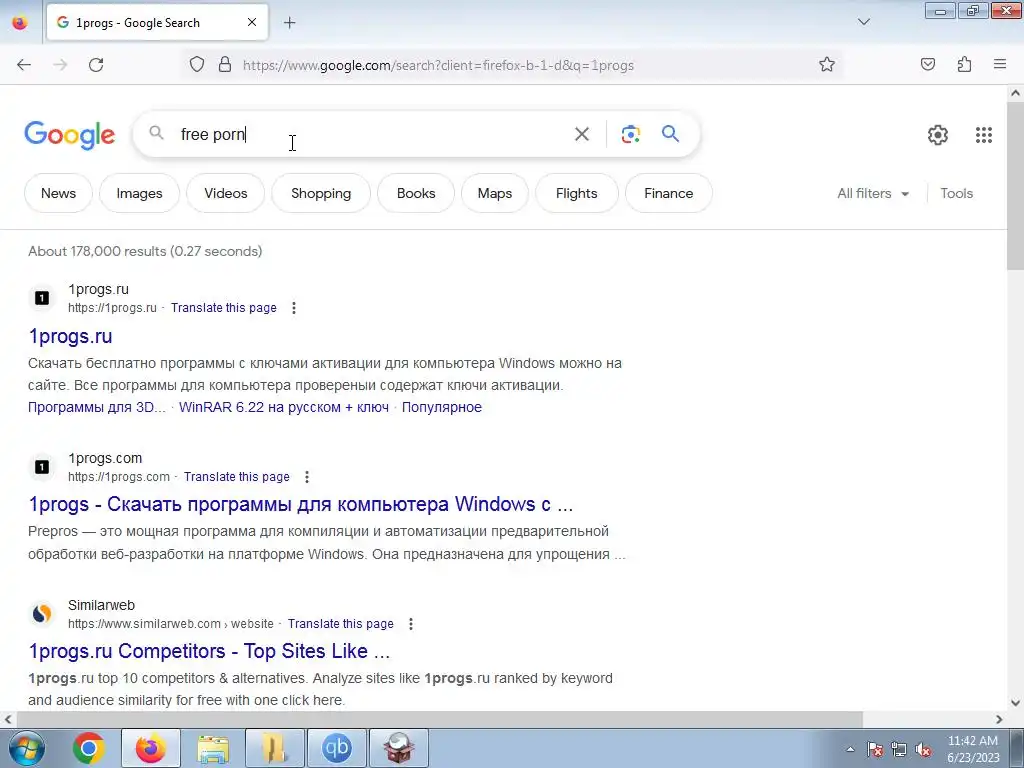This screenshot has width=1024, height=768.
Task: Click the forward navigation arrow
Action: tap(60, 65)
